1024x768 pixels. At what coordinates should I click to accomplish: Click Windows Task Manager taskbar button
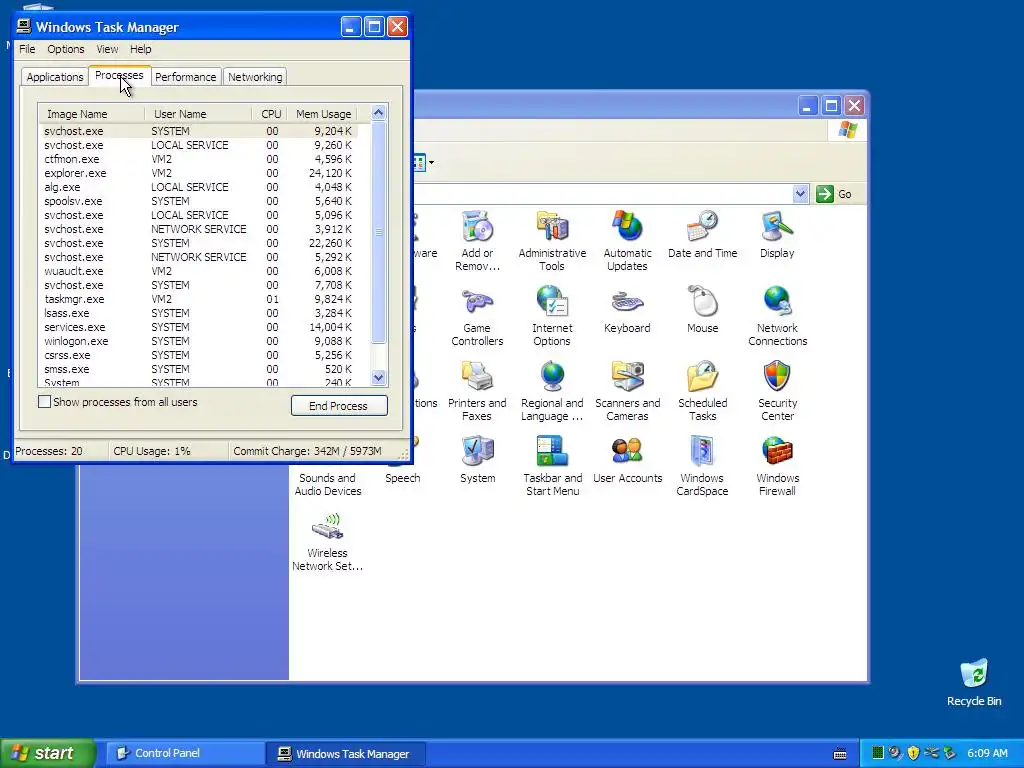coord(346,753)
